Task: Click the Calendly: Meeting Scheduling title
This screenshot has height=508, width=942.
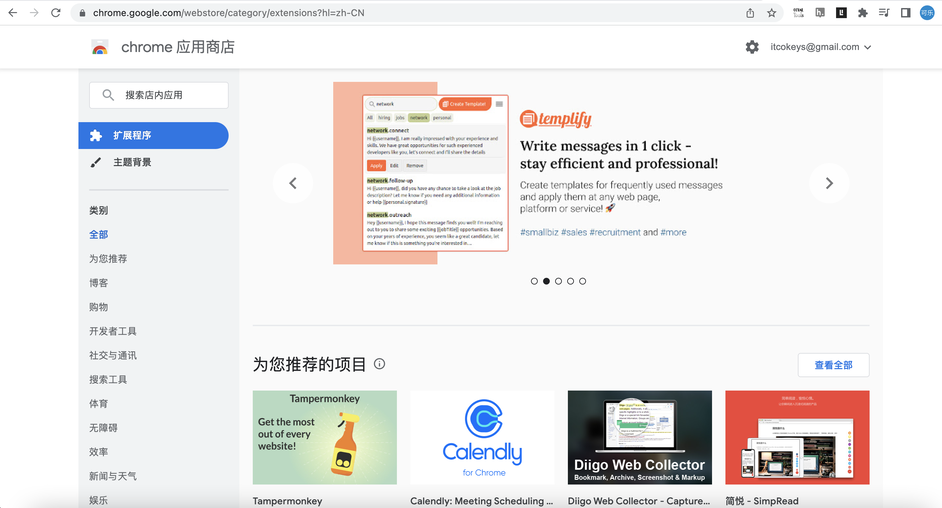Action: click(x=481, y=501)
